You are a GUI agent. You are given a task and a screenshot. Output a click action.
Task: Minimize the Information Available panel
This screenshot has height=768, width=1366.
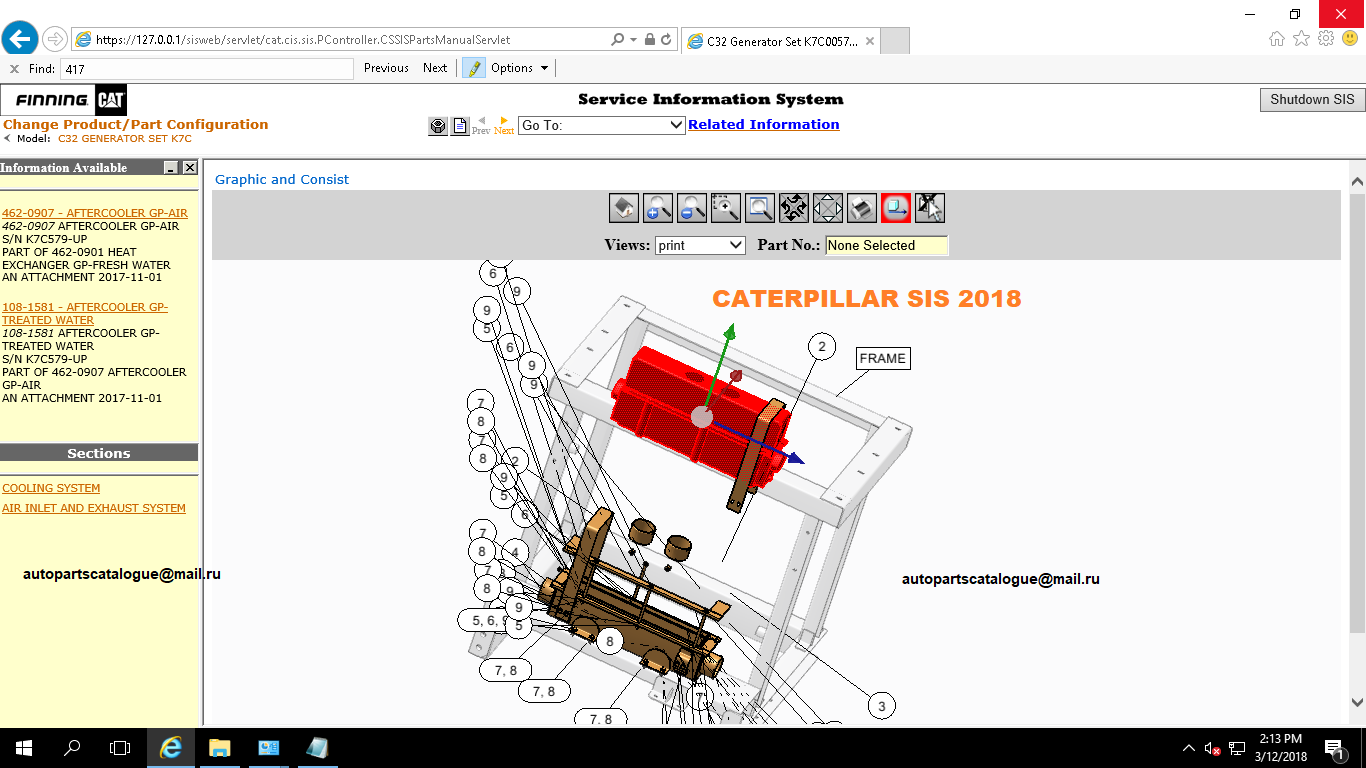171,168
